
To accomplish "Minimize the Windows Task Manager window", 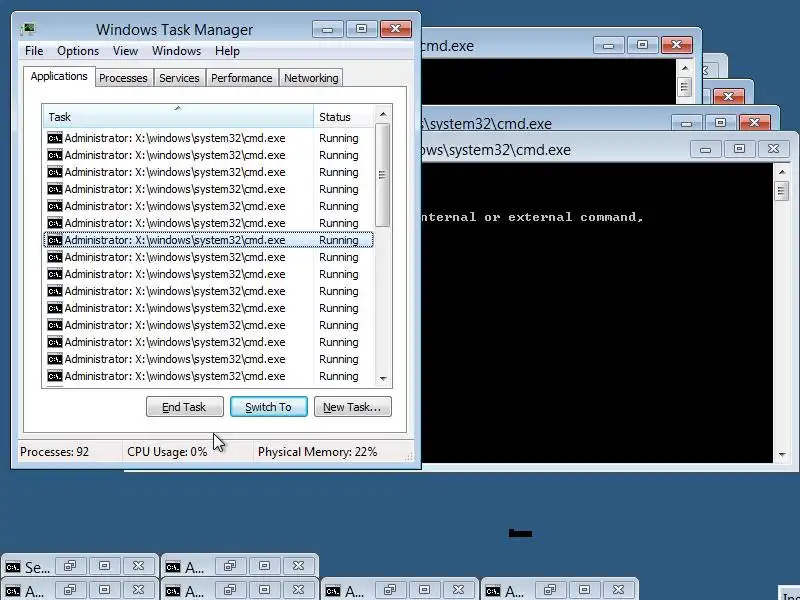I will (x=327, y=29).
